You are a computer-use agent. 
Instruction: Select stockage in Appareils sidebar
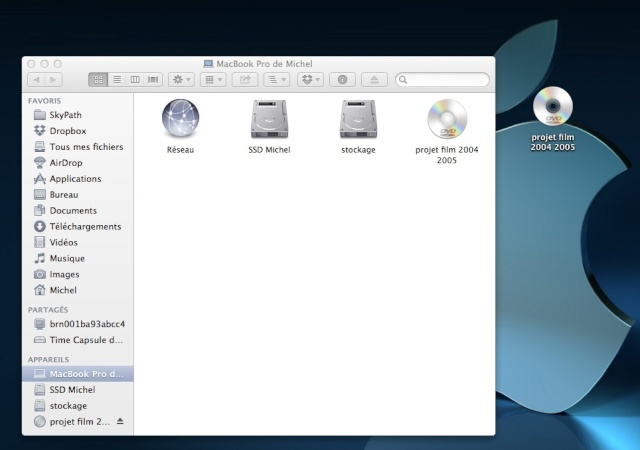coord(78,406)
